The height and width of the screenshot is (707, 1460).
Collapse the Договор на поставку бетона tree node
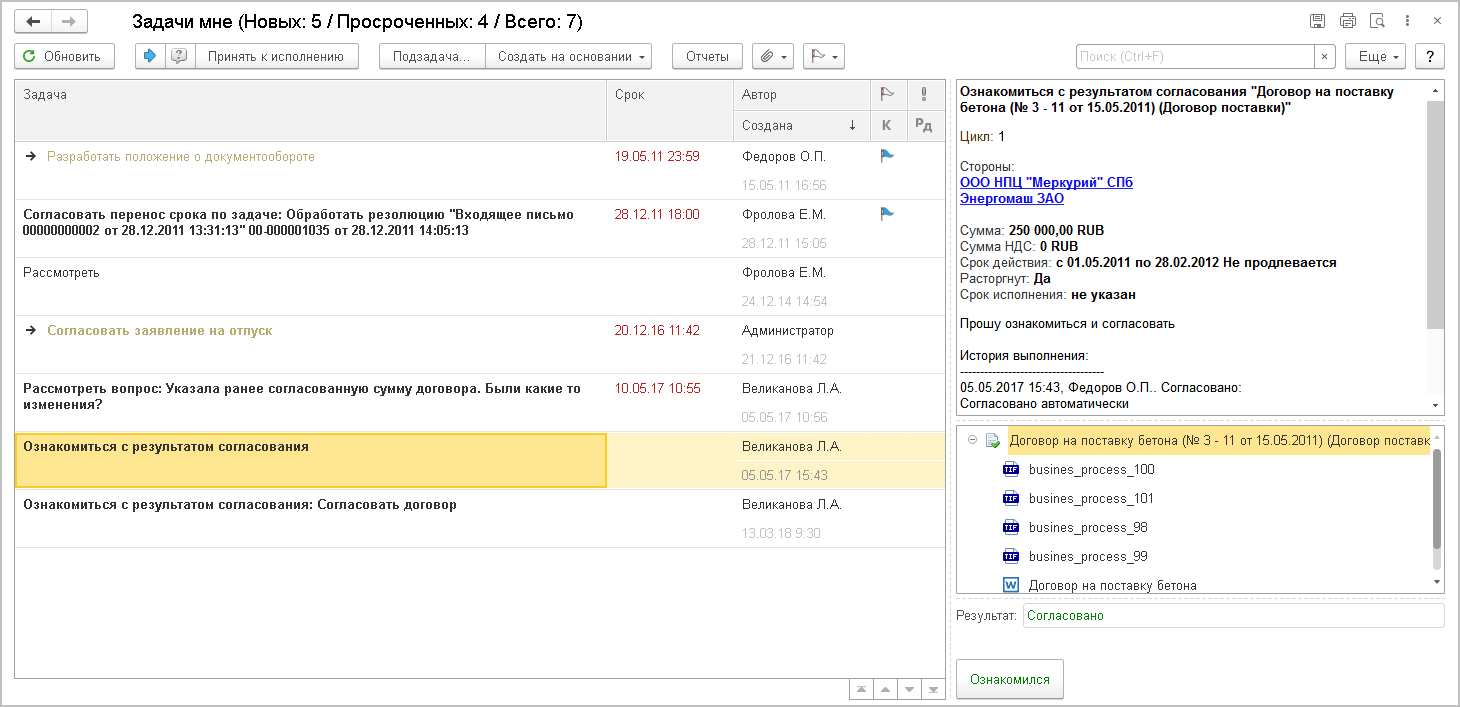pyautogui.click(x=972, y=440)
